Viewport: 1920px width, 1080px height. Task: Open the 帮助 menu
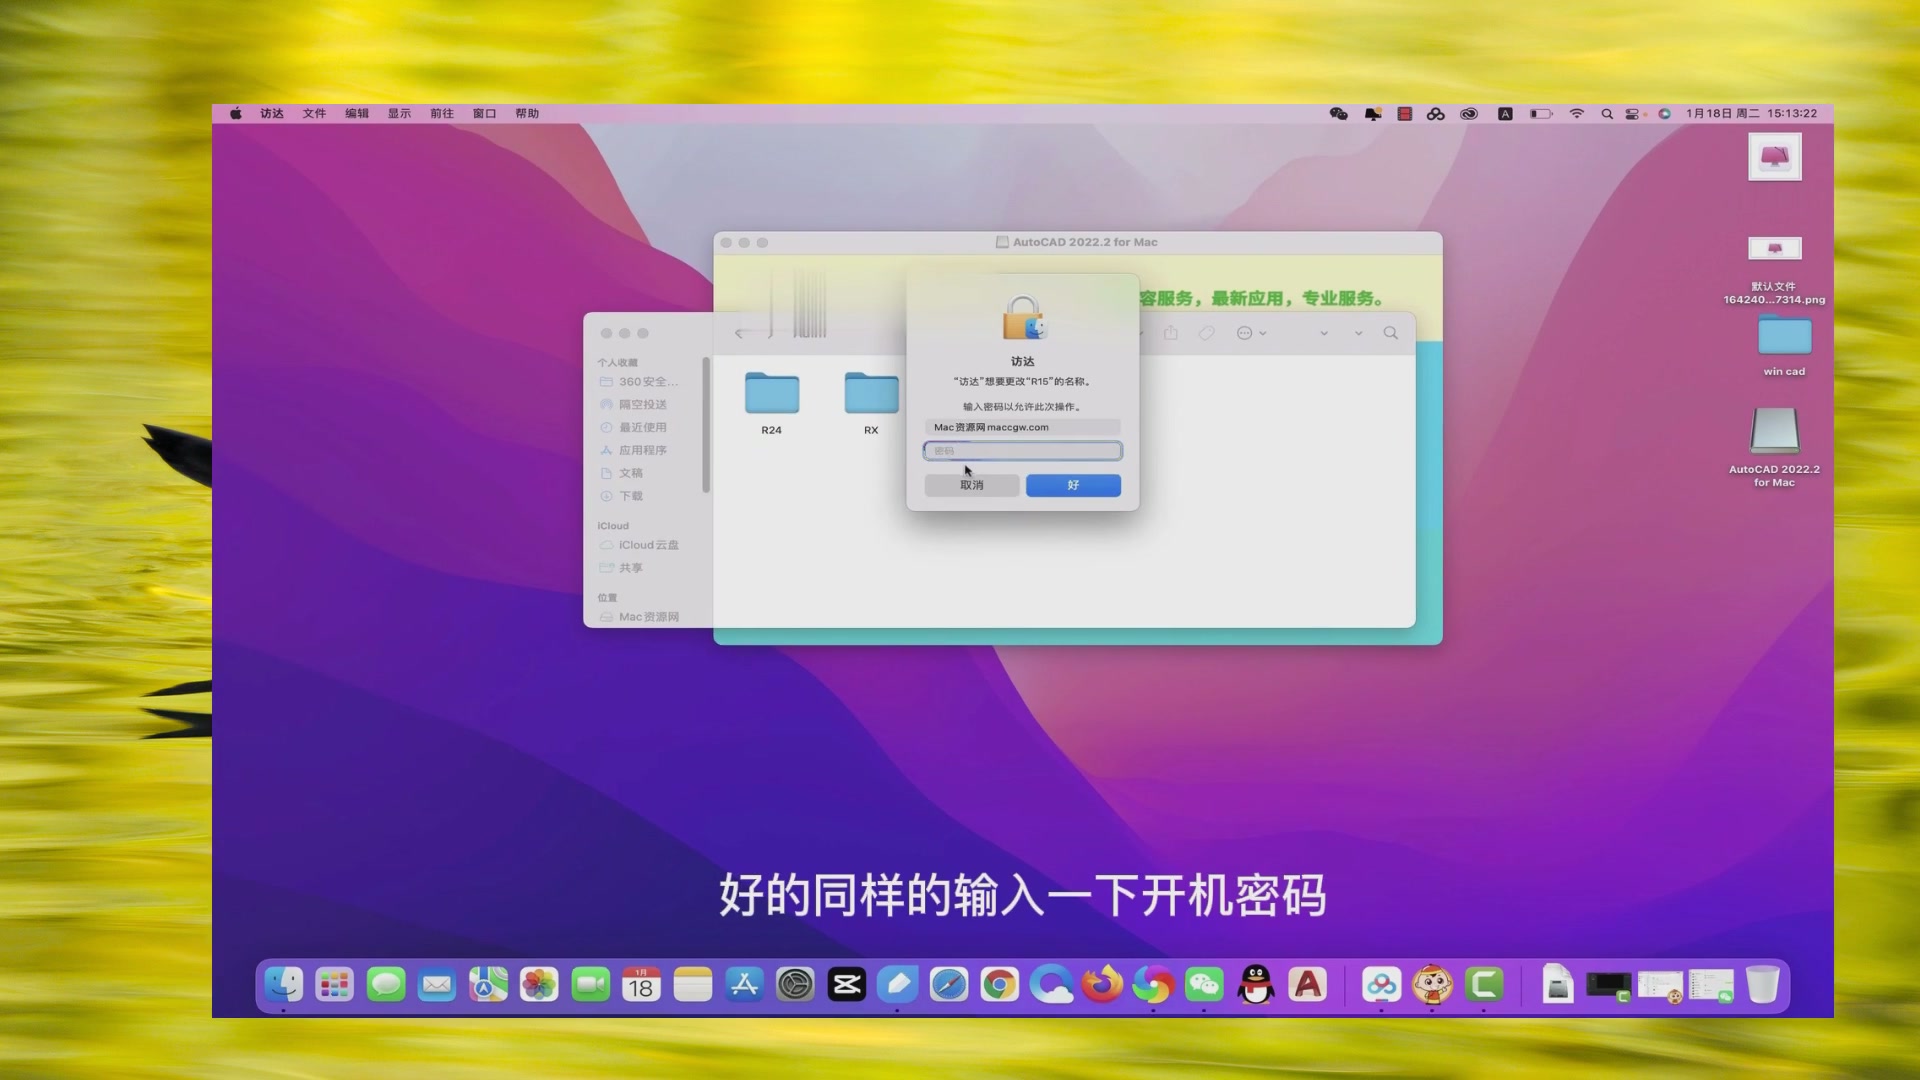[x=527, y=114]
